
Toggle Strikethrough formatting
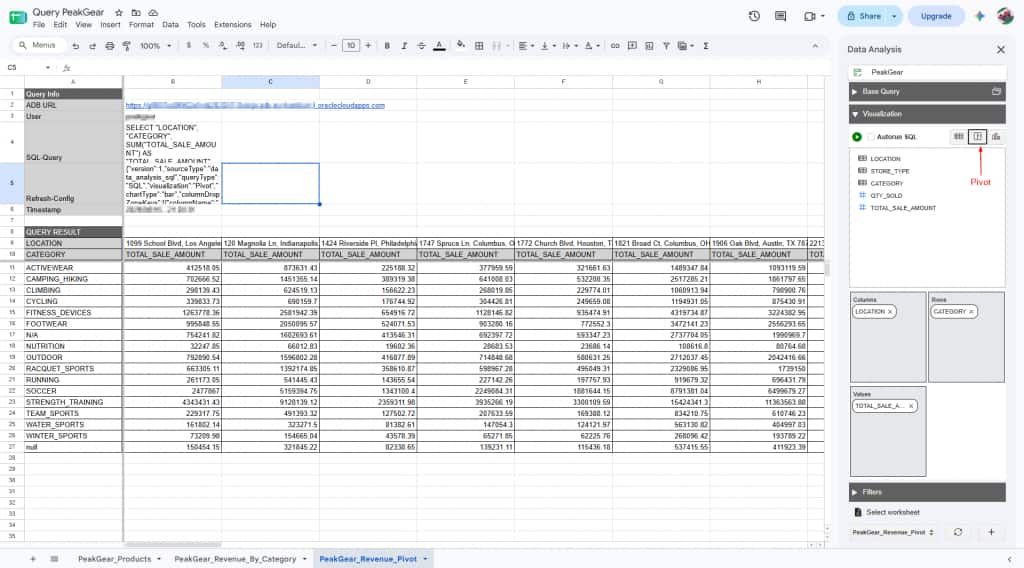click(421, 46)
